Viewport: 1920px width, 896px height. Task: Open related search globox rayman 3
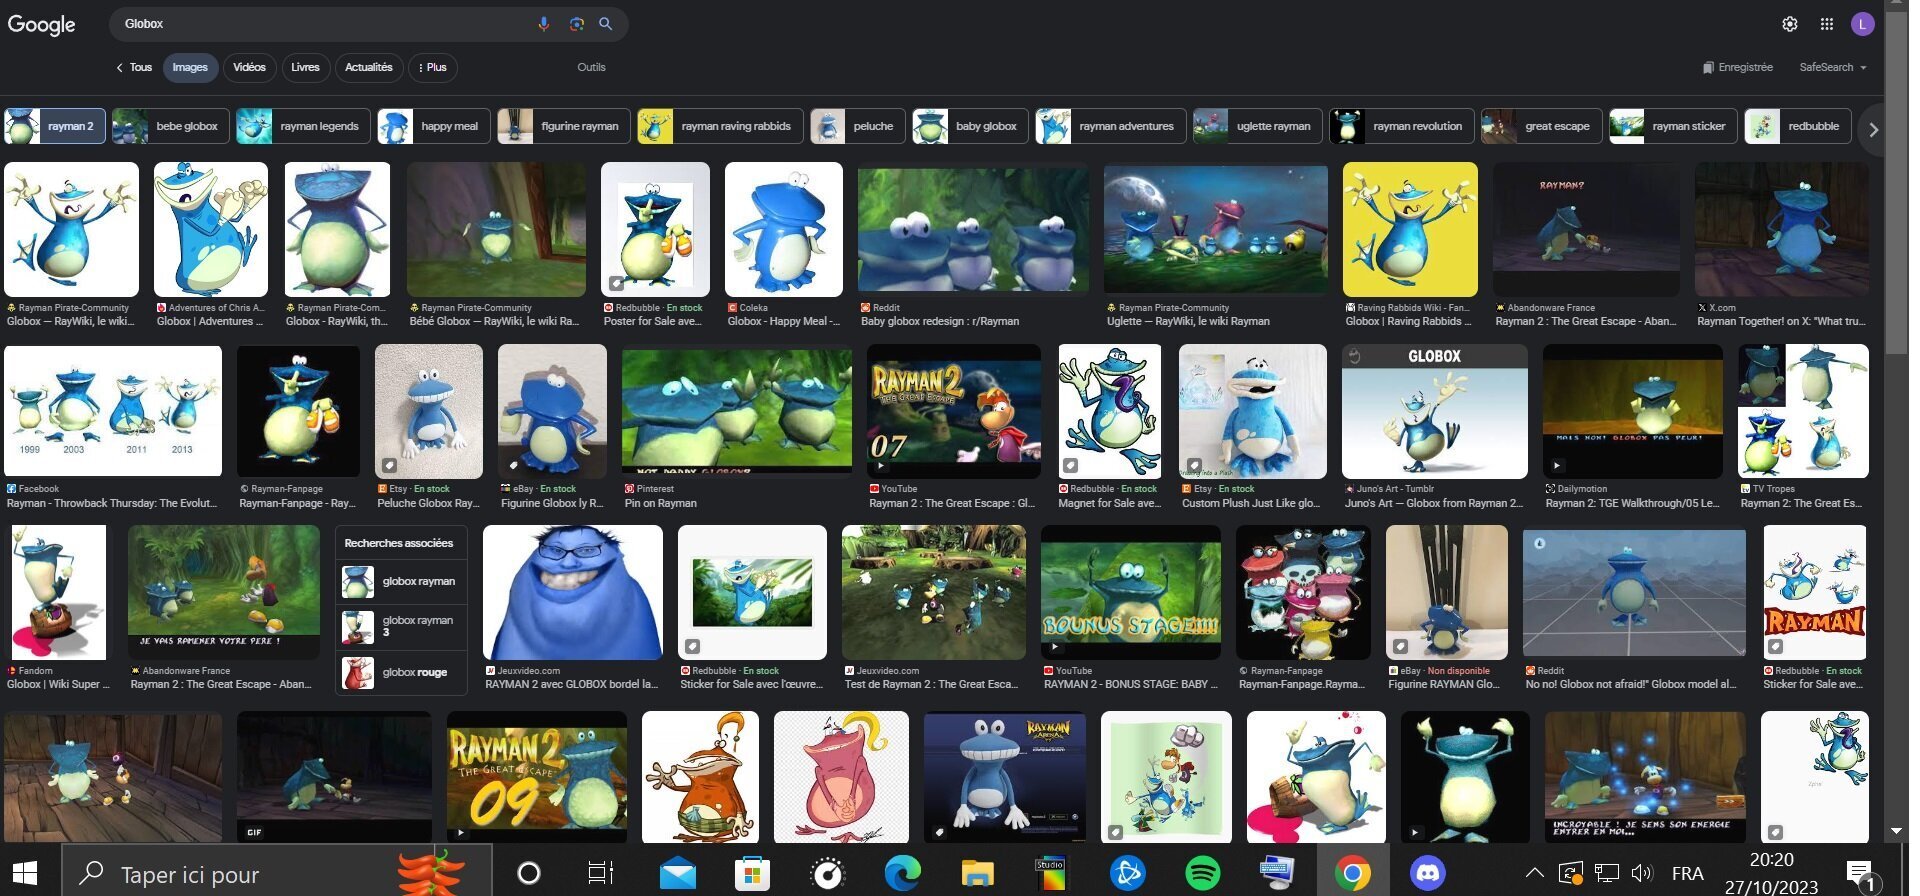click(x=401, y=626)
